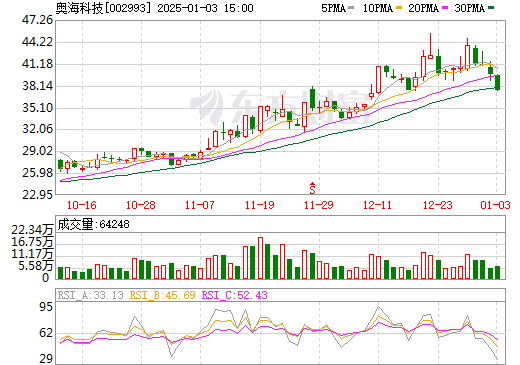520x365 pixels.
Task: Click the magenta 20PMA color swatch
Action: 445,8
